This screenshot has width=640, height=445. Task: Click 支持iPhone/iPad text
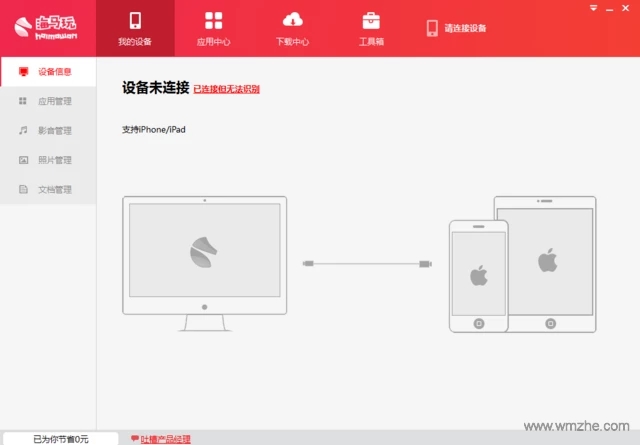coord(154,129)
